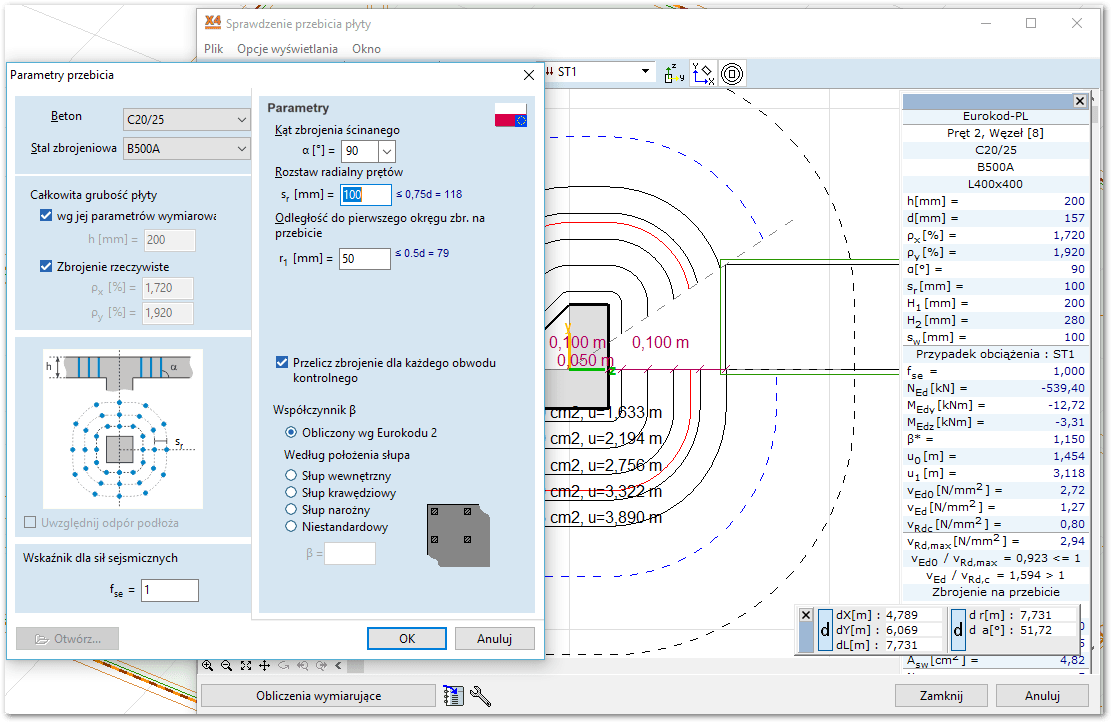Open the shear reinforcement angle α dropdown
Viewport: 1112px width, 723px height.
pyautogui.click(x=388, y=152)
